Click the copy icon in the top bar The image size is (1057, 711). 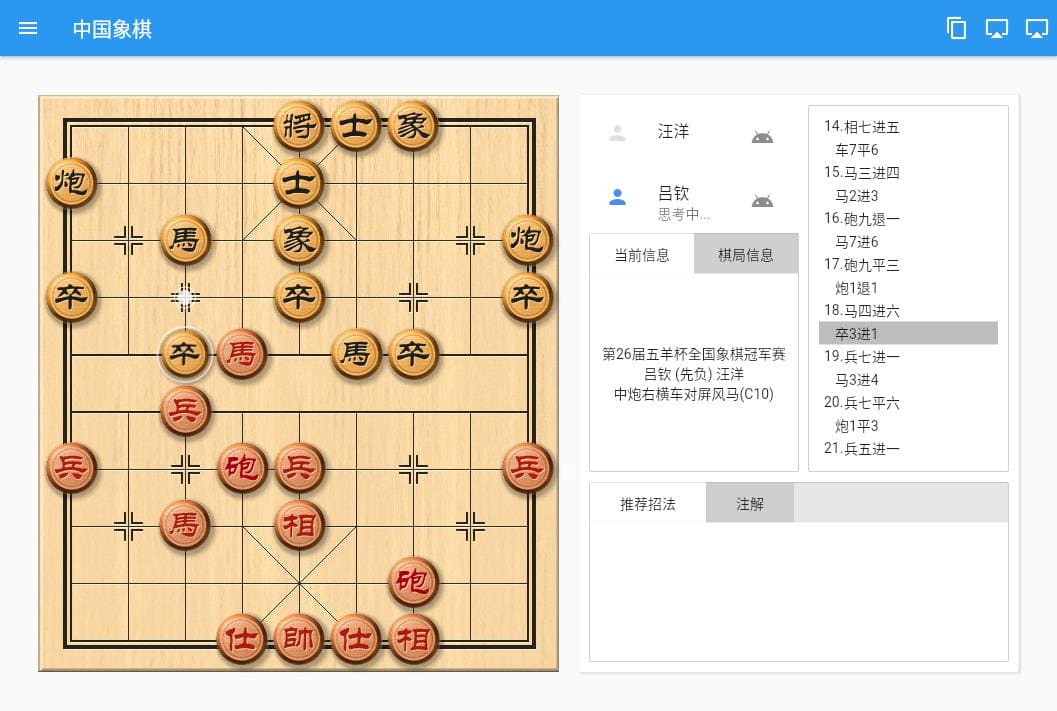pos(956,28)
